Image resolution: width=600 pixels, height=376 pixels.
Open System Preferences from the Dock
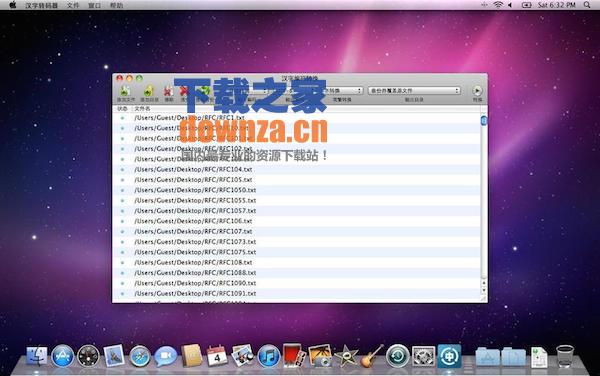pos(423,356)
